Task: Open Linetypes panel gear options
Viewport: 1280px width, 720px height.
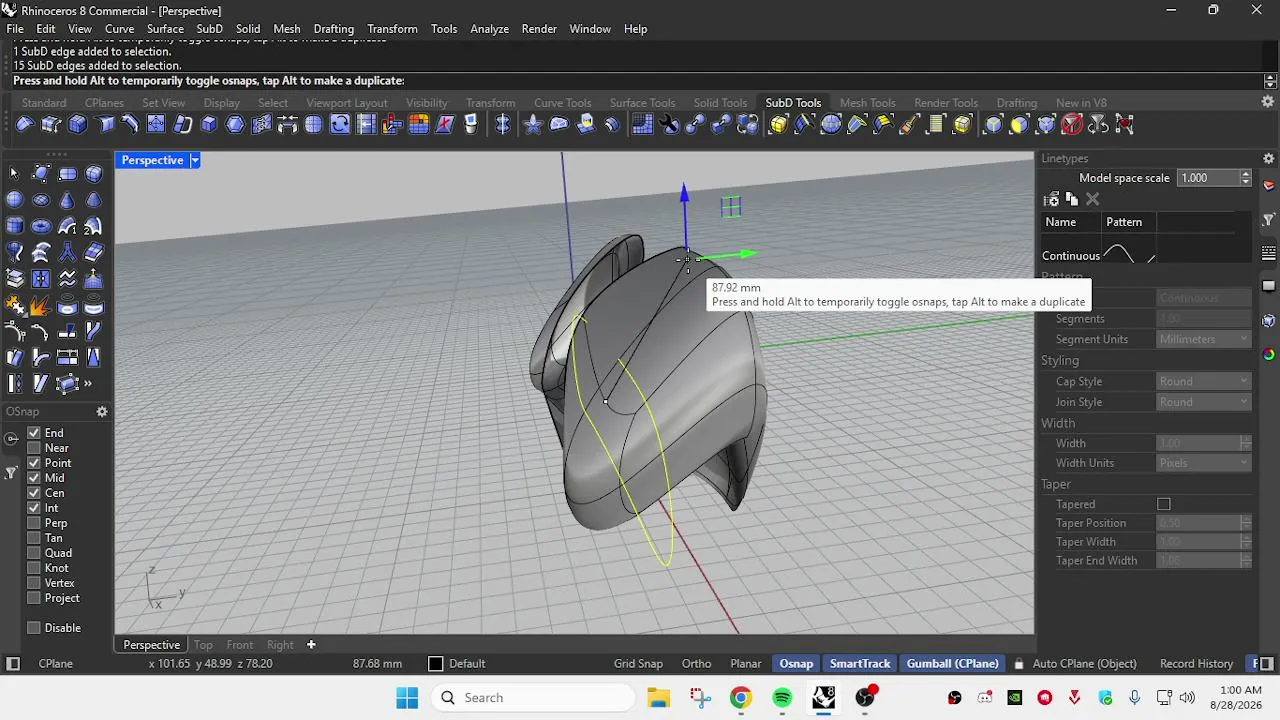Action: (1269, 158)
